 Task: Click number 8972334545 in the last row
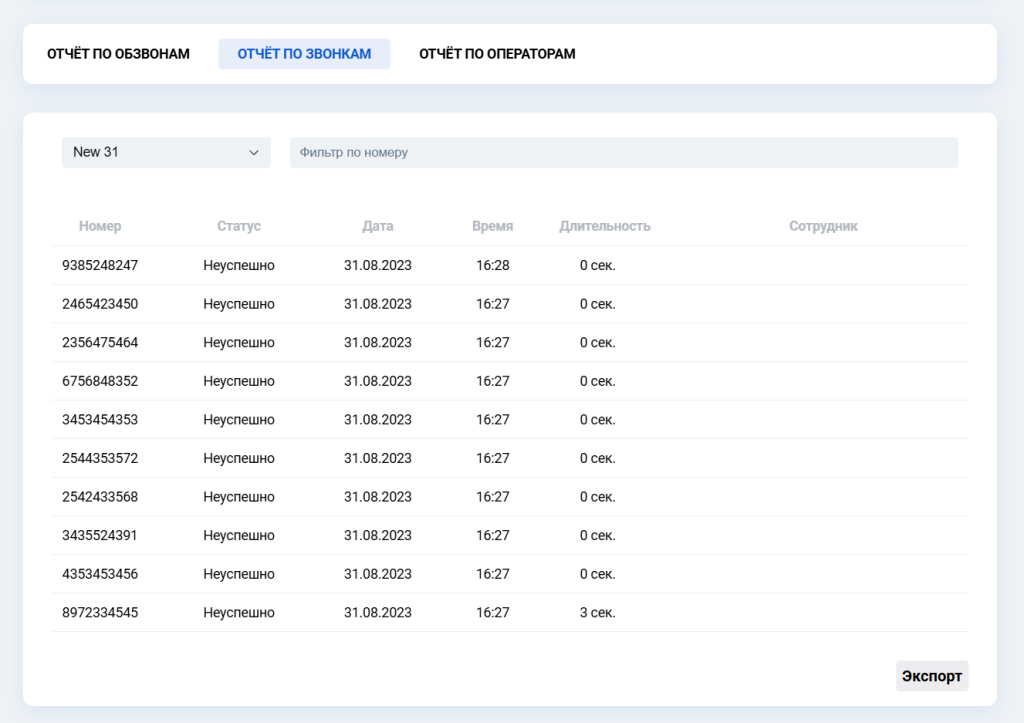coord(100,612)
